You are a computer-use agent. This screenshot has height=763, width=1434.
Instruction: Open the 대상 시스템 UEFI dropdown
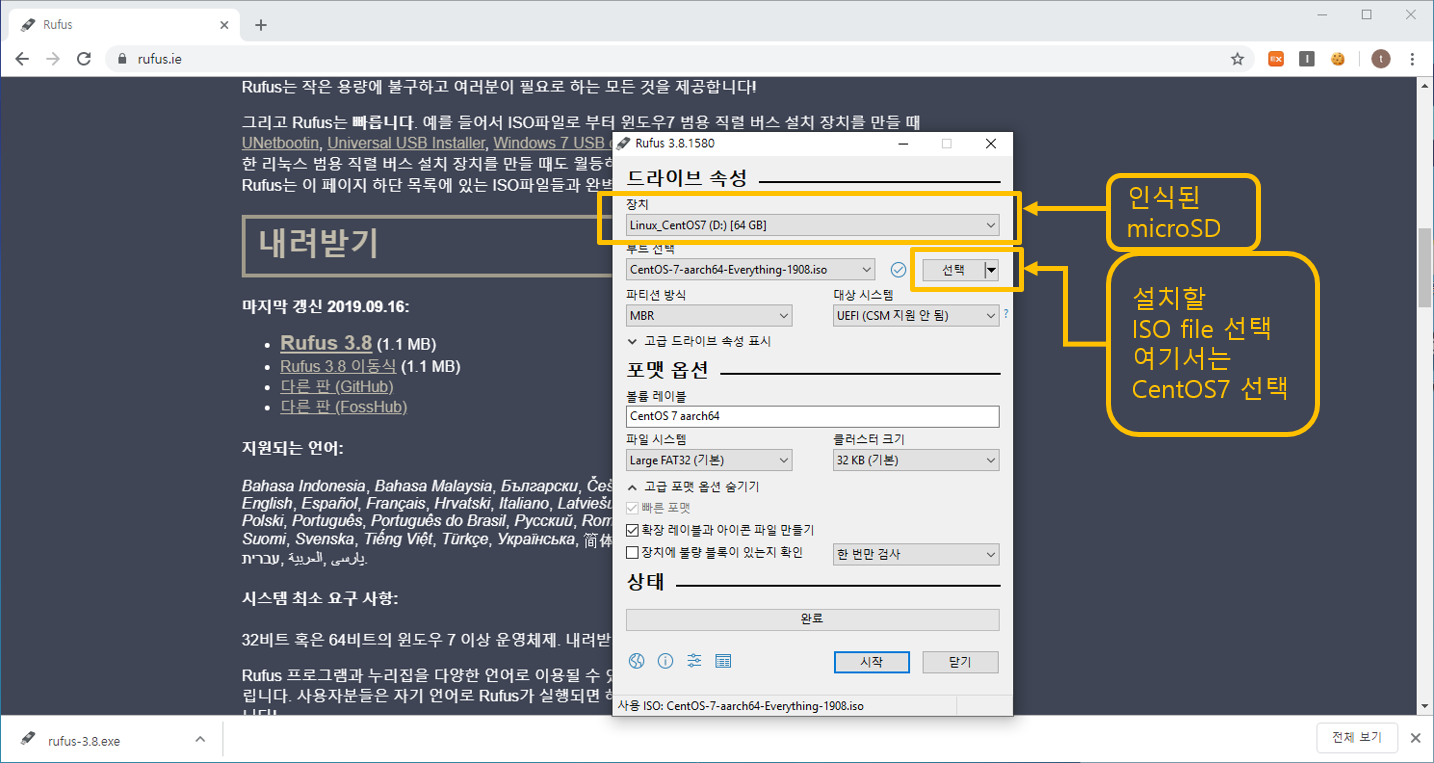[916, 315]
